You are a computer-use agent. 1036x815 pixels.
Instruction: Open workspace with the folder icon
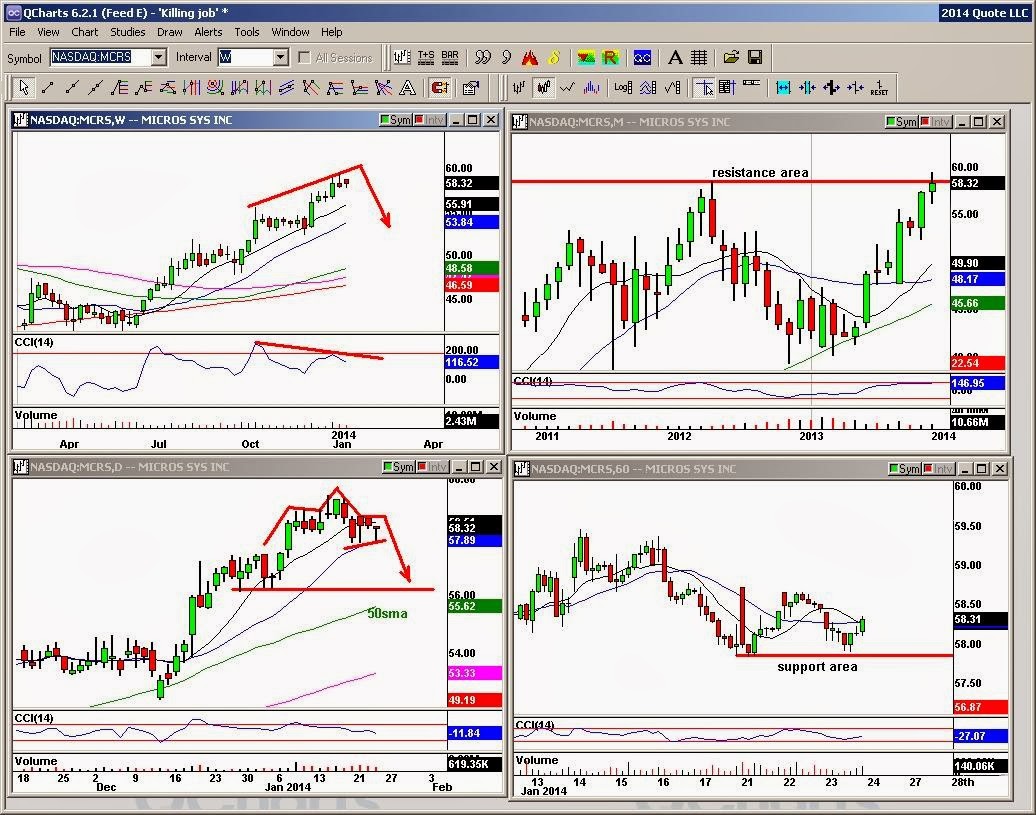(731, 57)
